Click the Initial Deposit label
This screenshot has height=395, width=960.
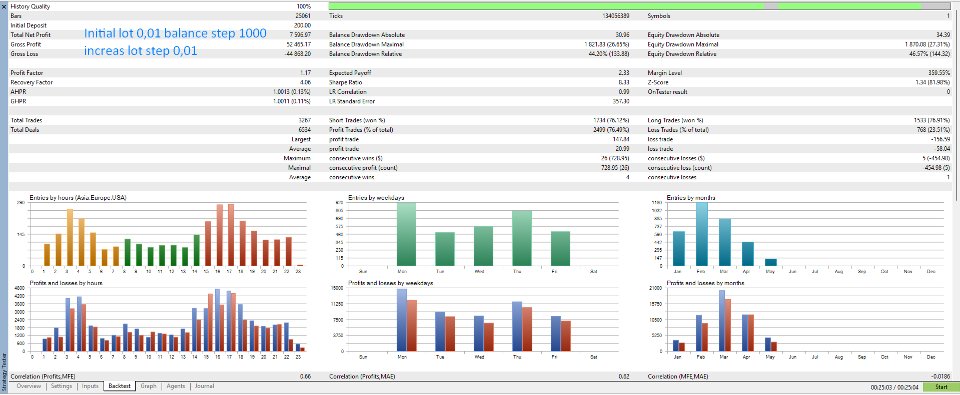point(29,25)
